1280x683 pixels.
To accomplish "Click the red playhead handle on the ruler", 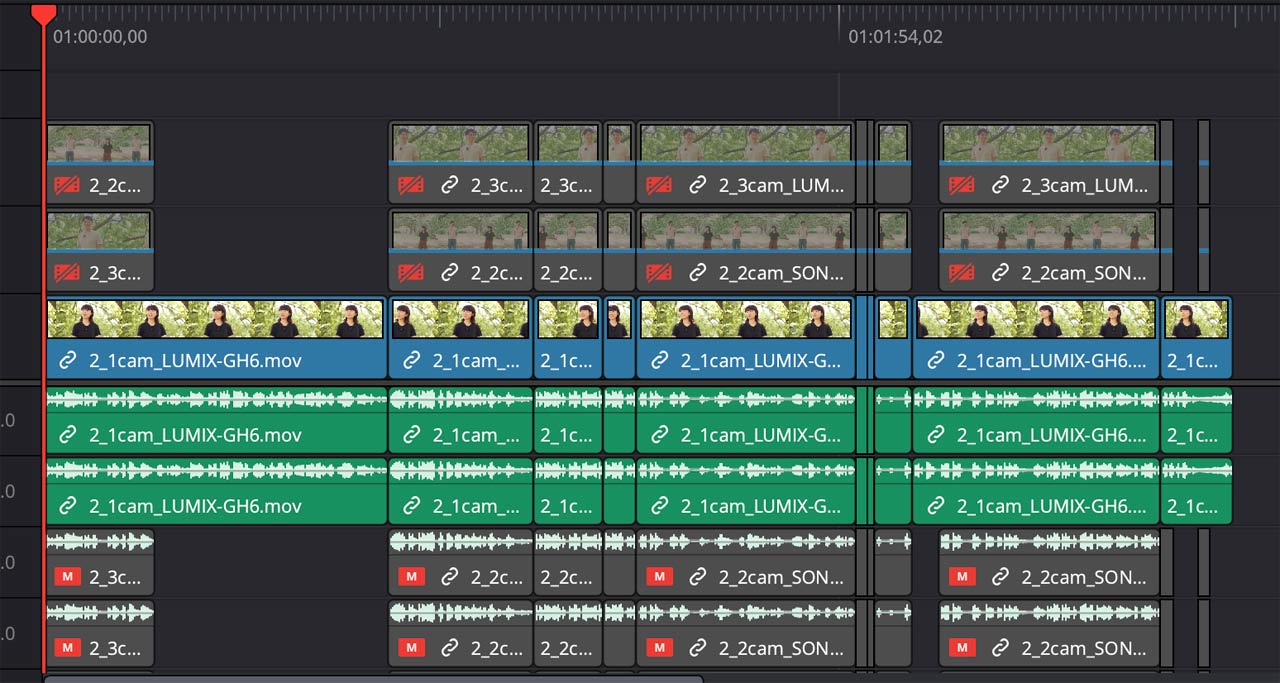I will [43, 13].
